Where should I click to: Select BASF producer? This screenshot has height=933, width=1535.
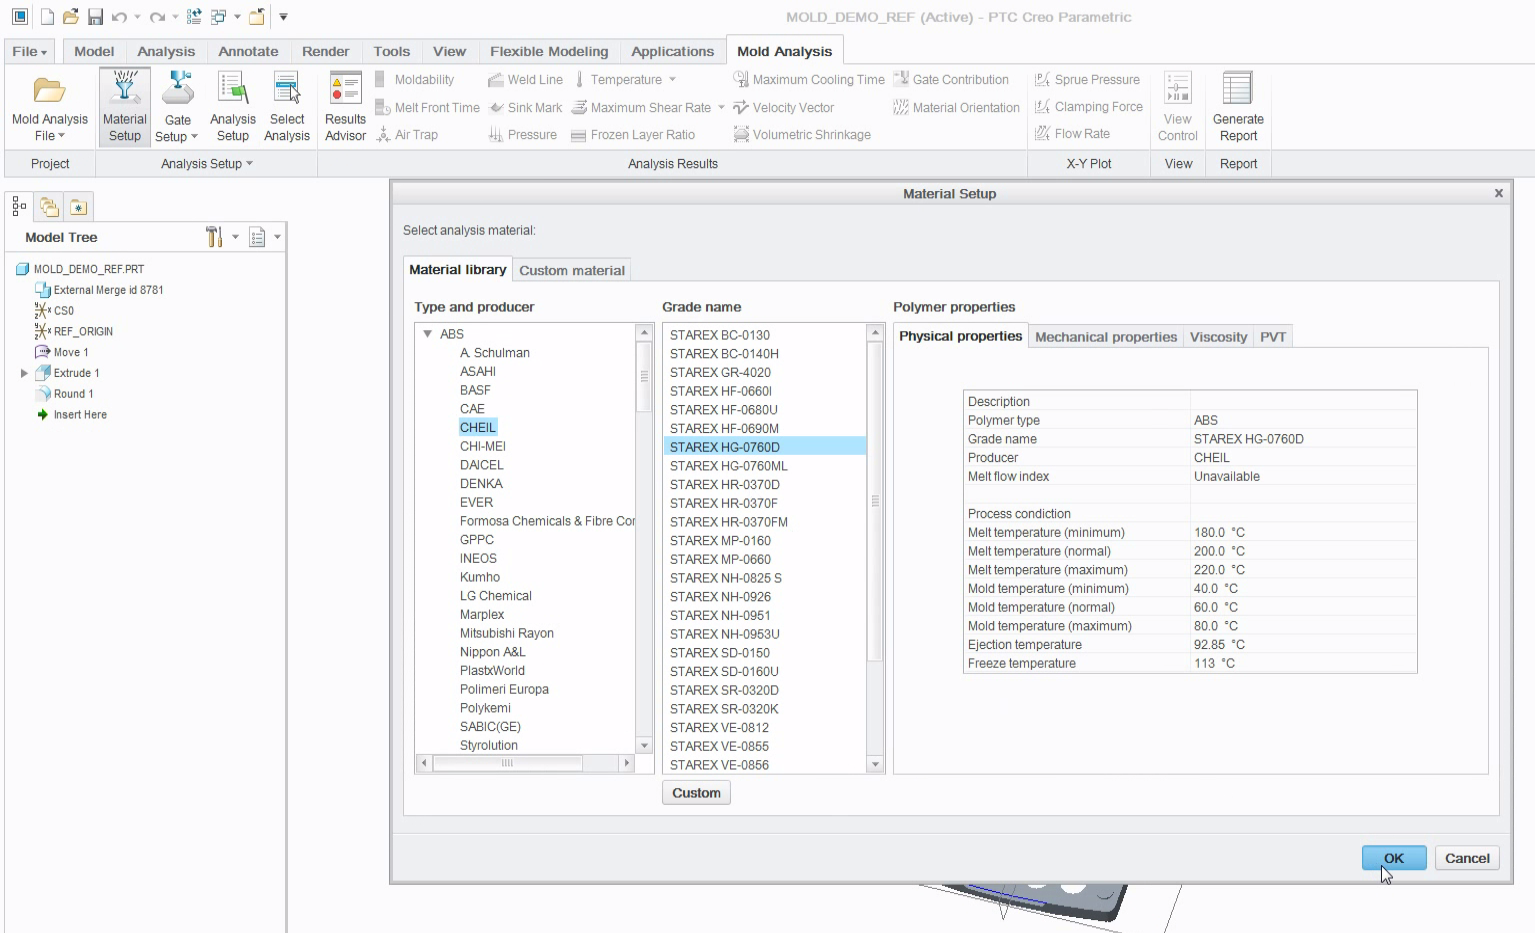[475, 390]
